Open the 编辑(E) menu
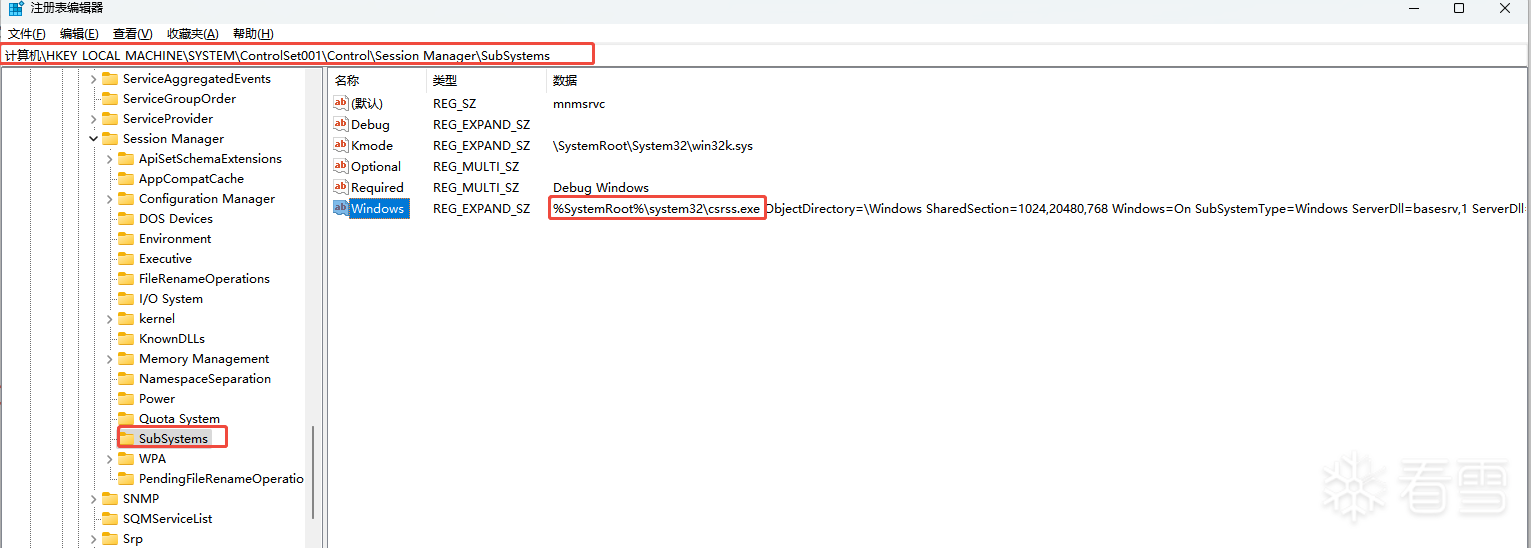The image size is (1531, 548). [79, 34]
